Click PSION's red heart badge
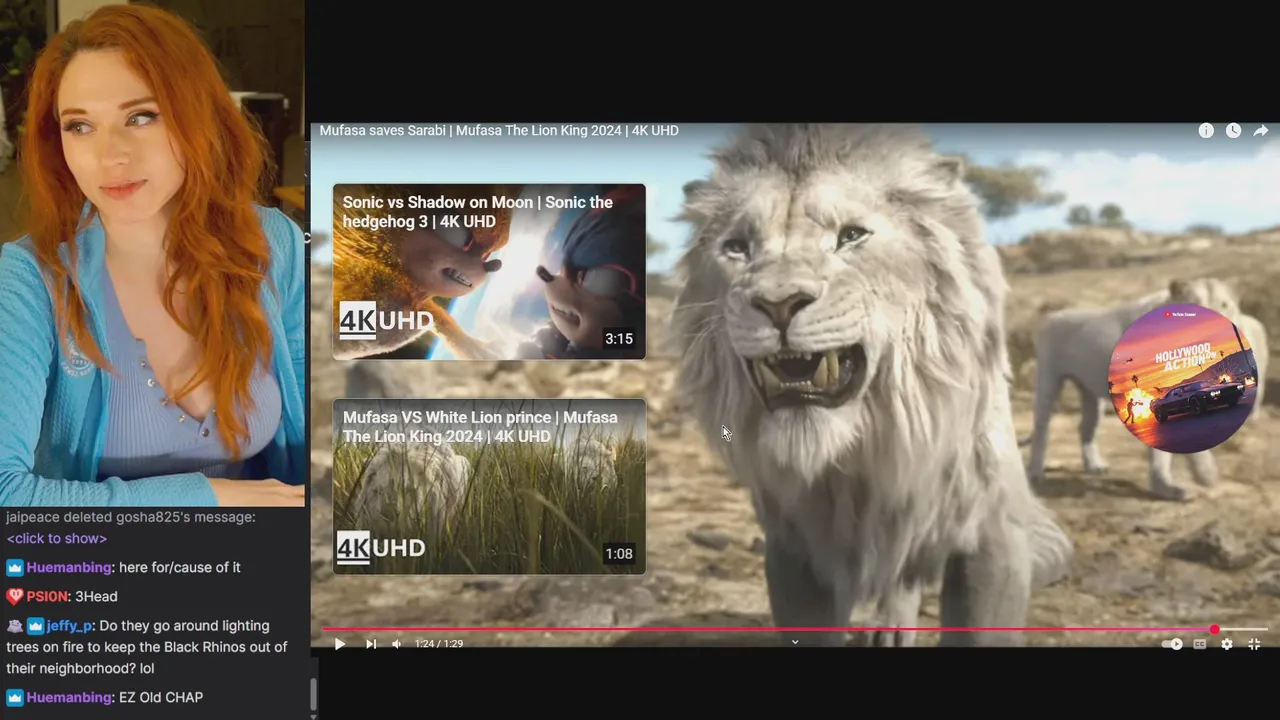Viewport: 1280px width, 720px height. tap(14, 596)
